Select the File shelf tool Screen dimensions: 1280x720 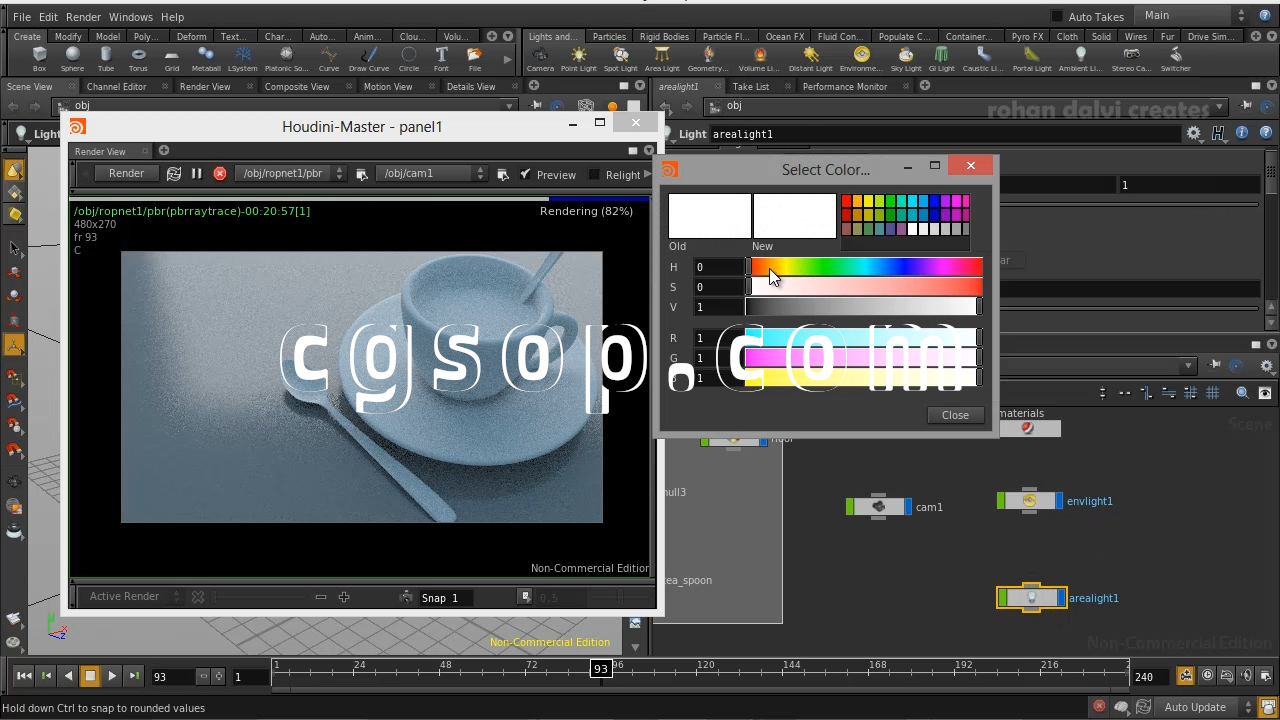475,59
